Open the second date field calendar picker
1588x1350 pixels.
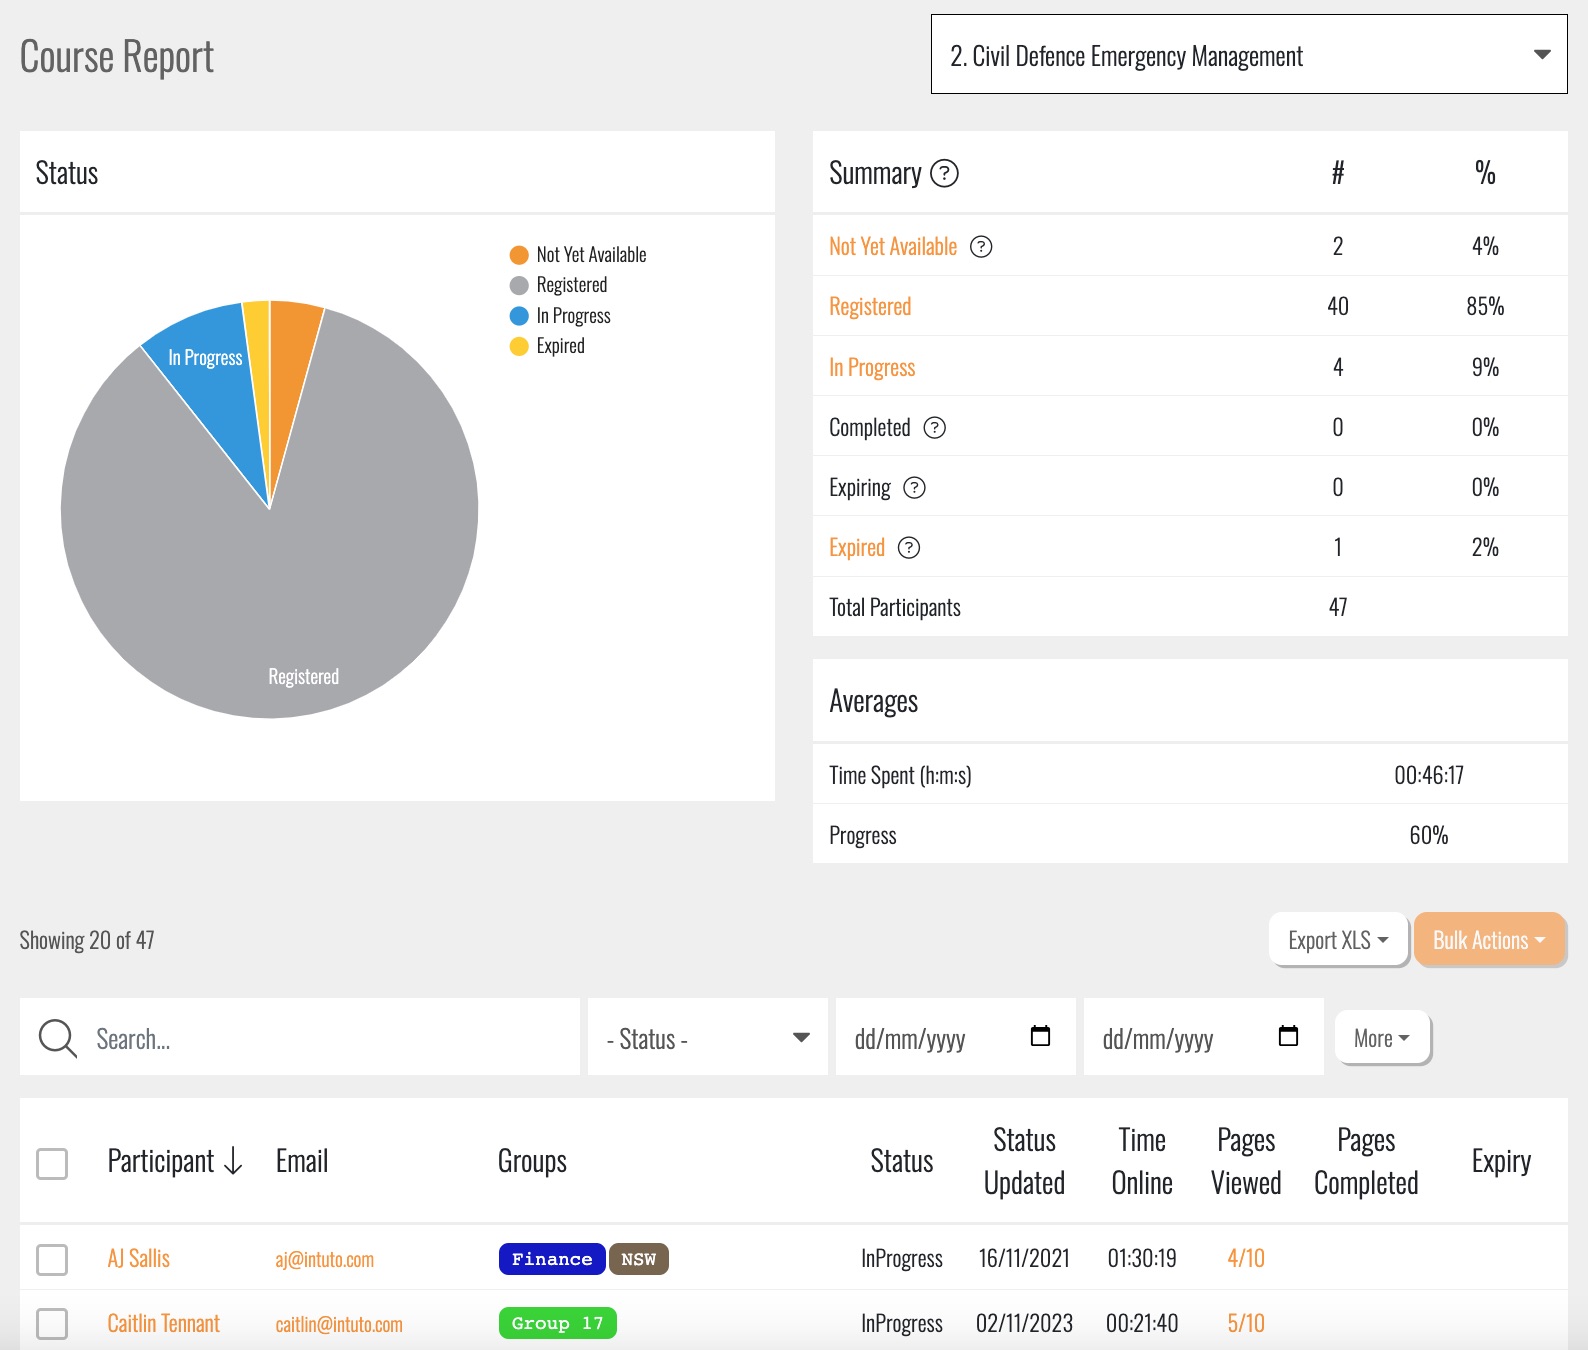tap(1288, 1036)
